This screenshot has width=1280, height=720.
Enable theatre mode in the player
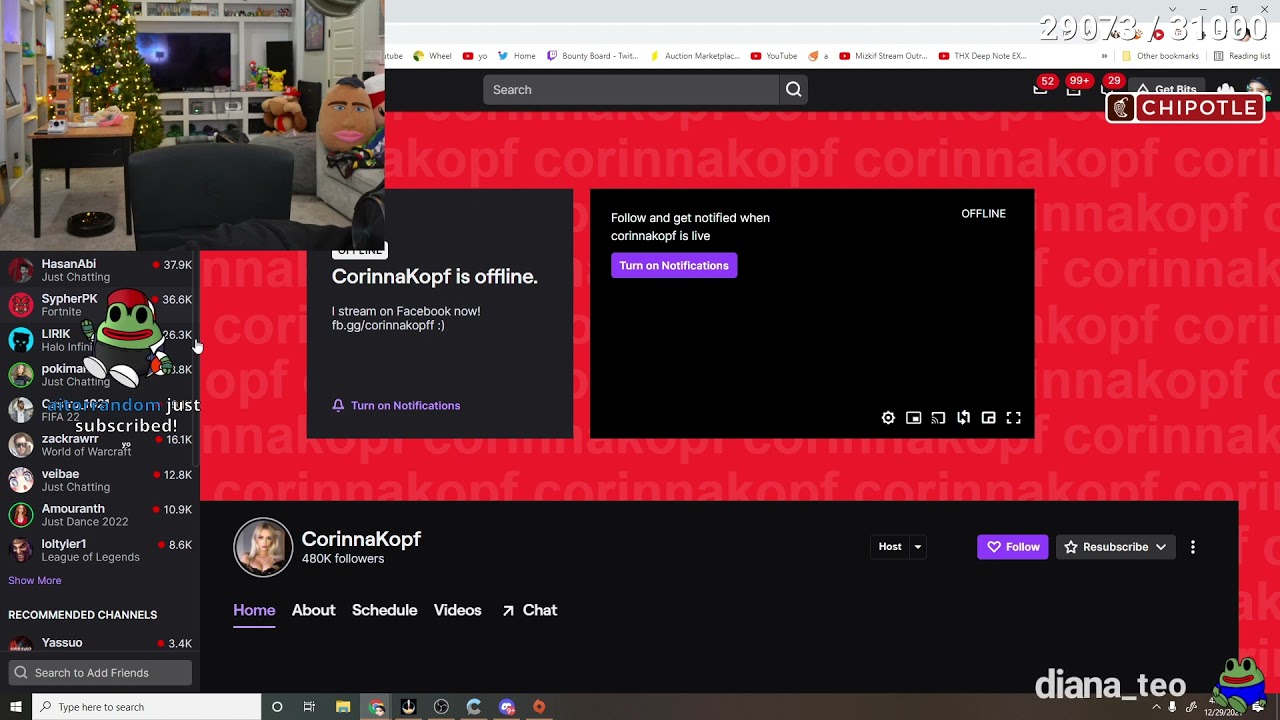[988, 418]
